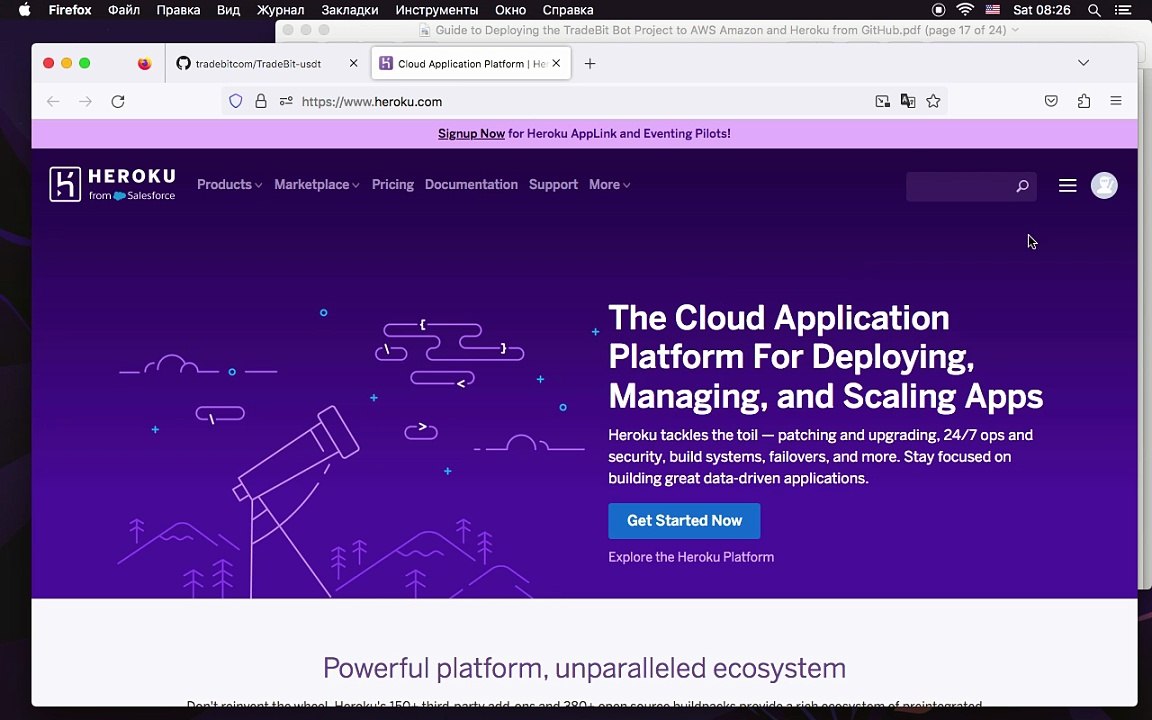Expand the More dropdown

609,184
